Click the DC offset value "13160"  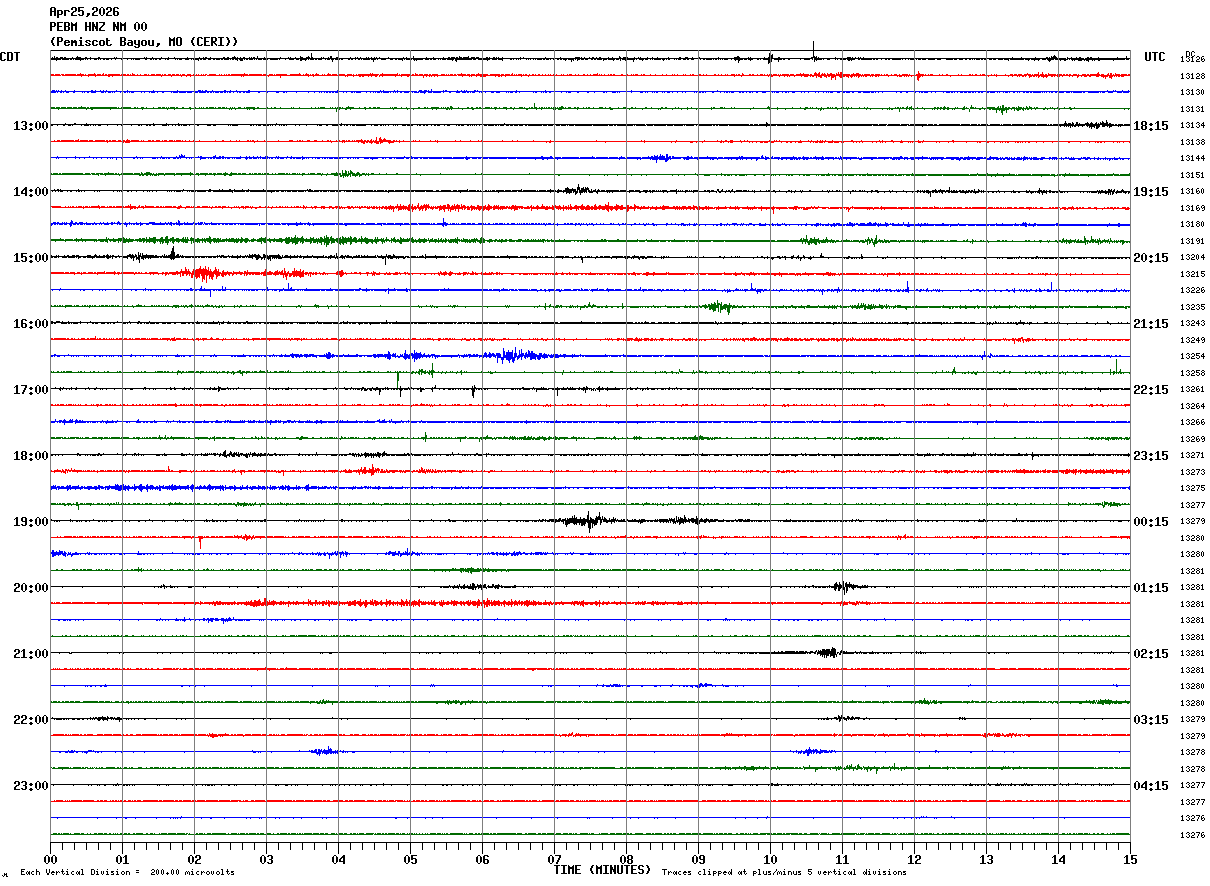coord(1192,192)
